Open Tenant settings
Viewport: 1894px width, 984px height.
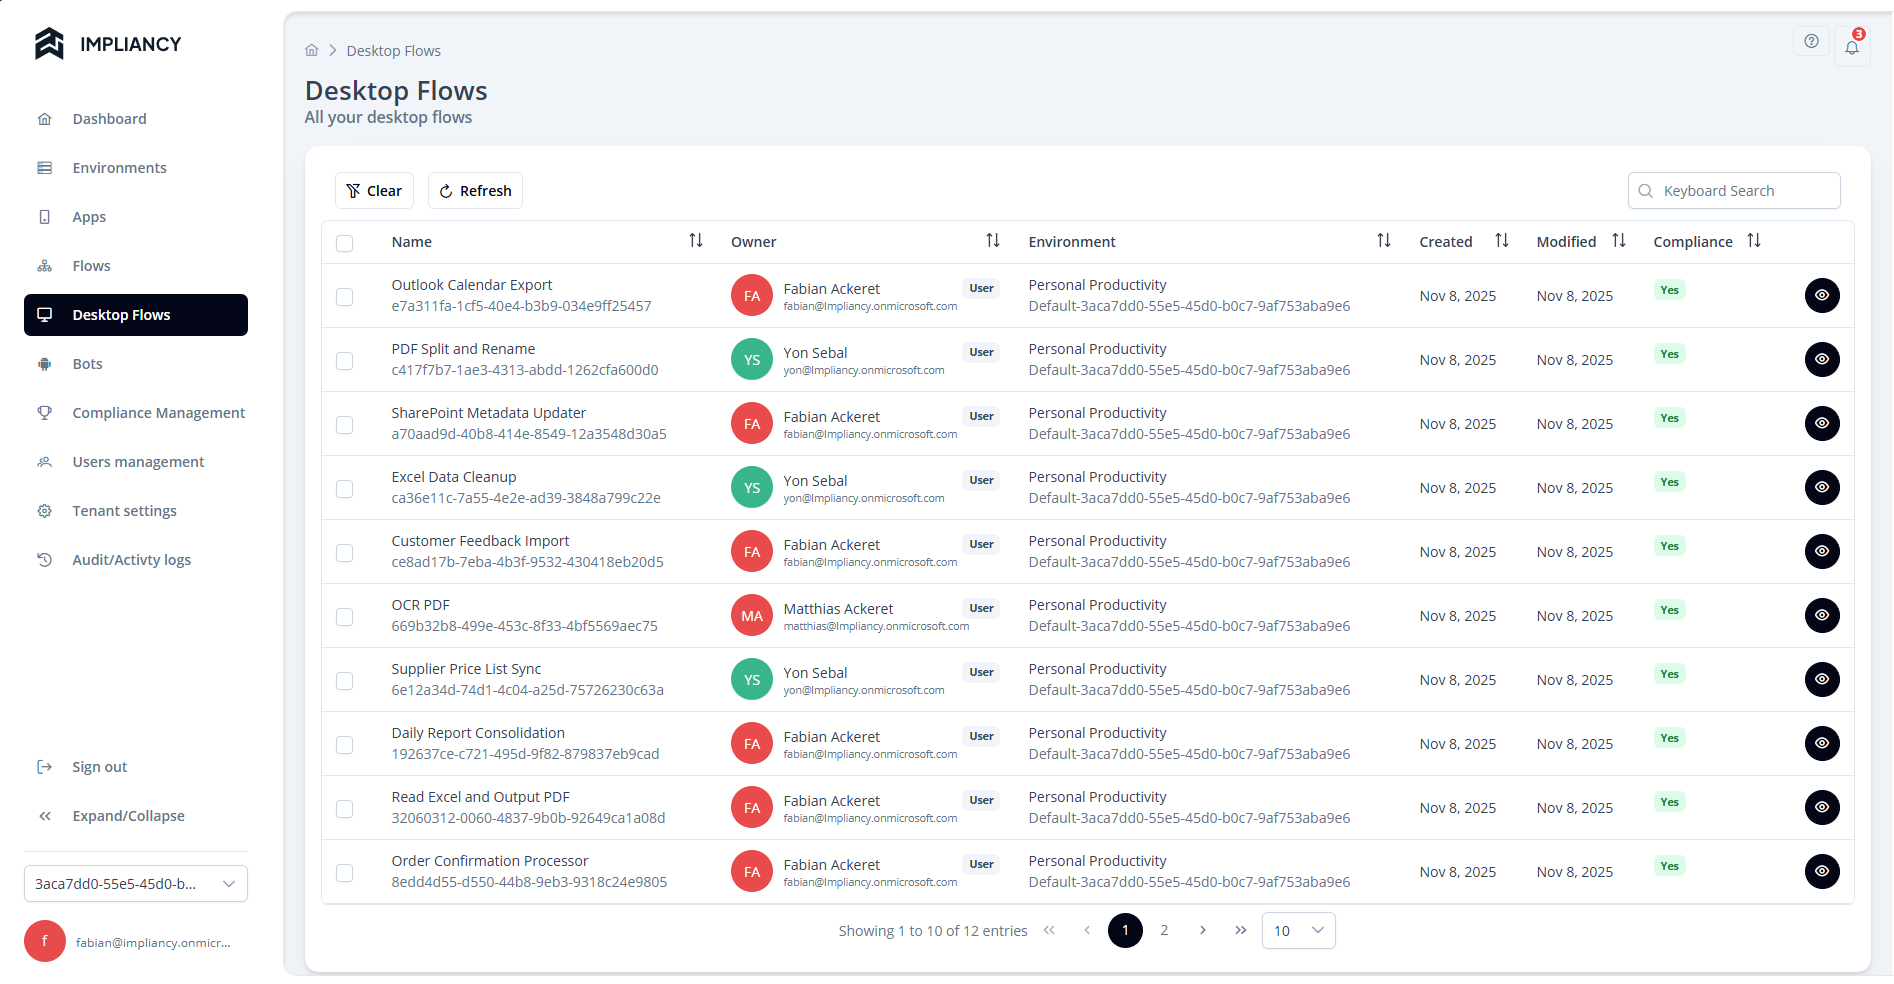tap(125, 510)
